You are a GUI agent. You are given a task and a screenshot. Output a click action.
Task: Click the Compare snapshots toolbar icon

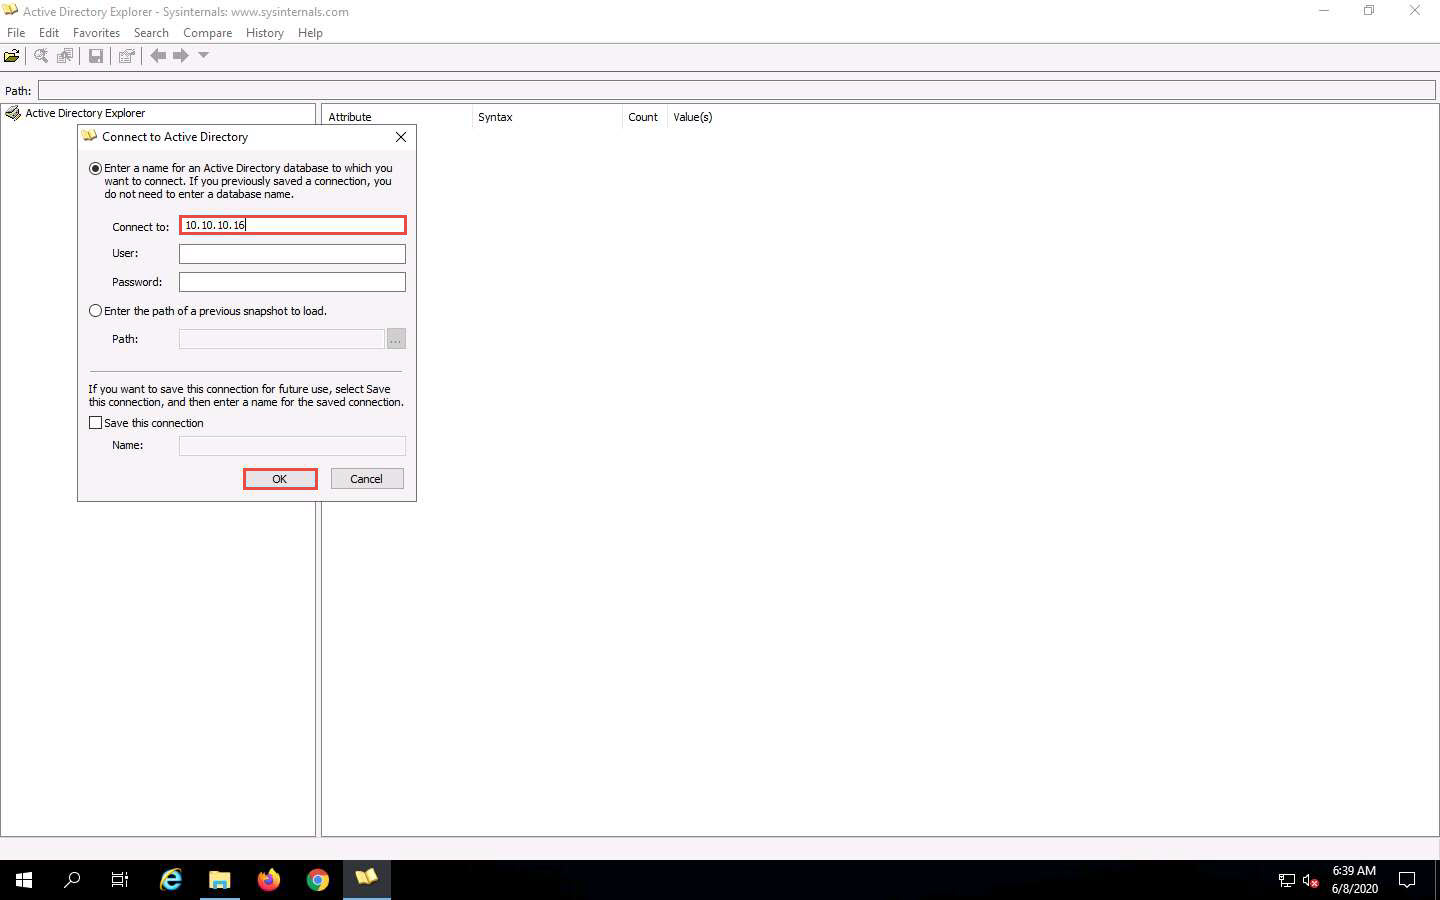[65, 56]
